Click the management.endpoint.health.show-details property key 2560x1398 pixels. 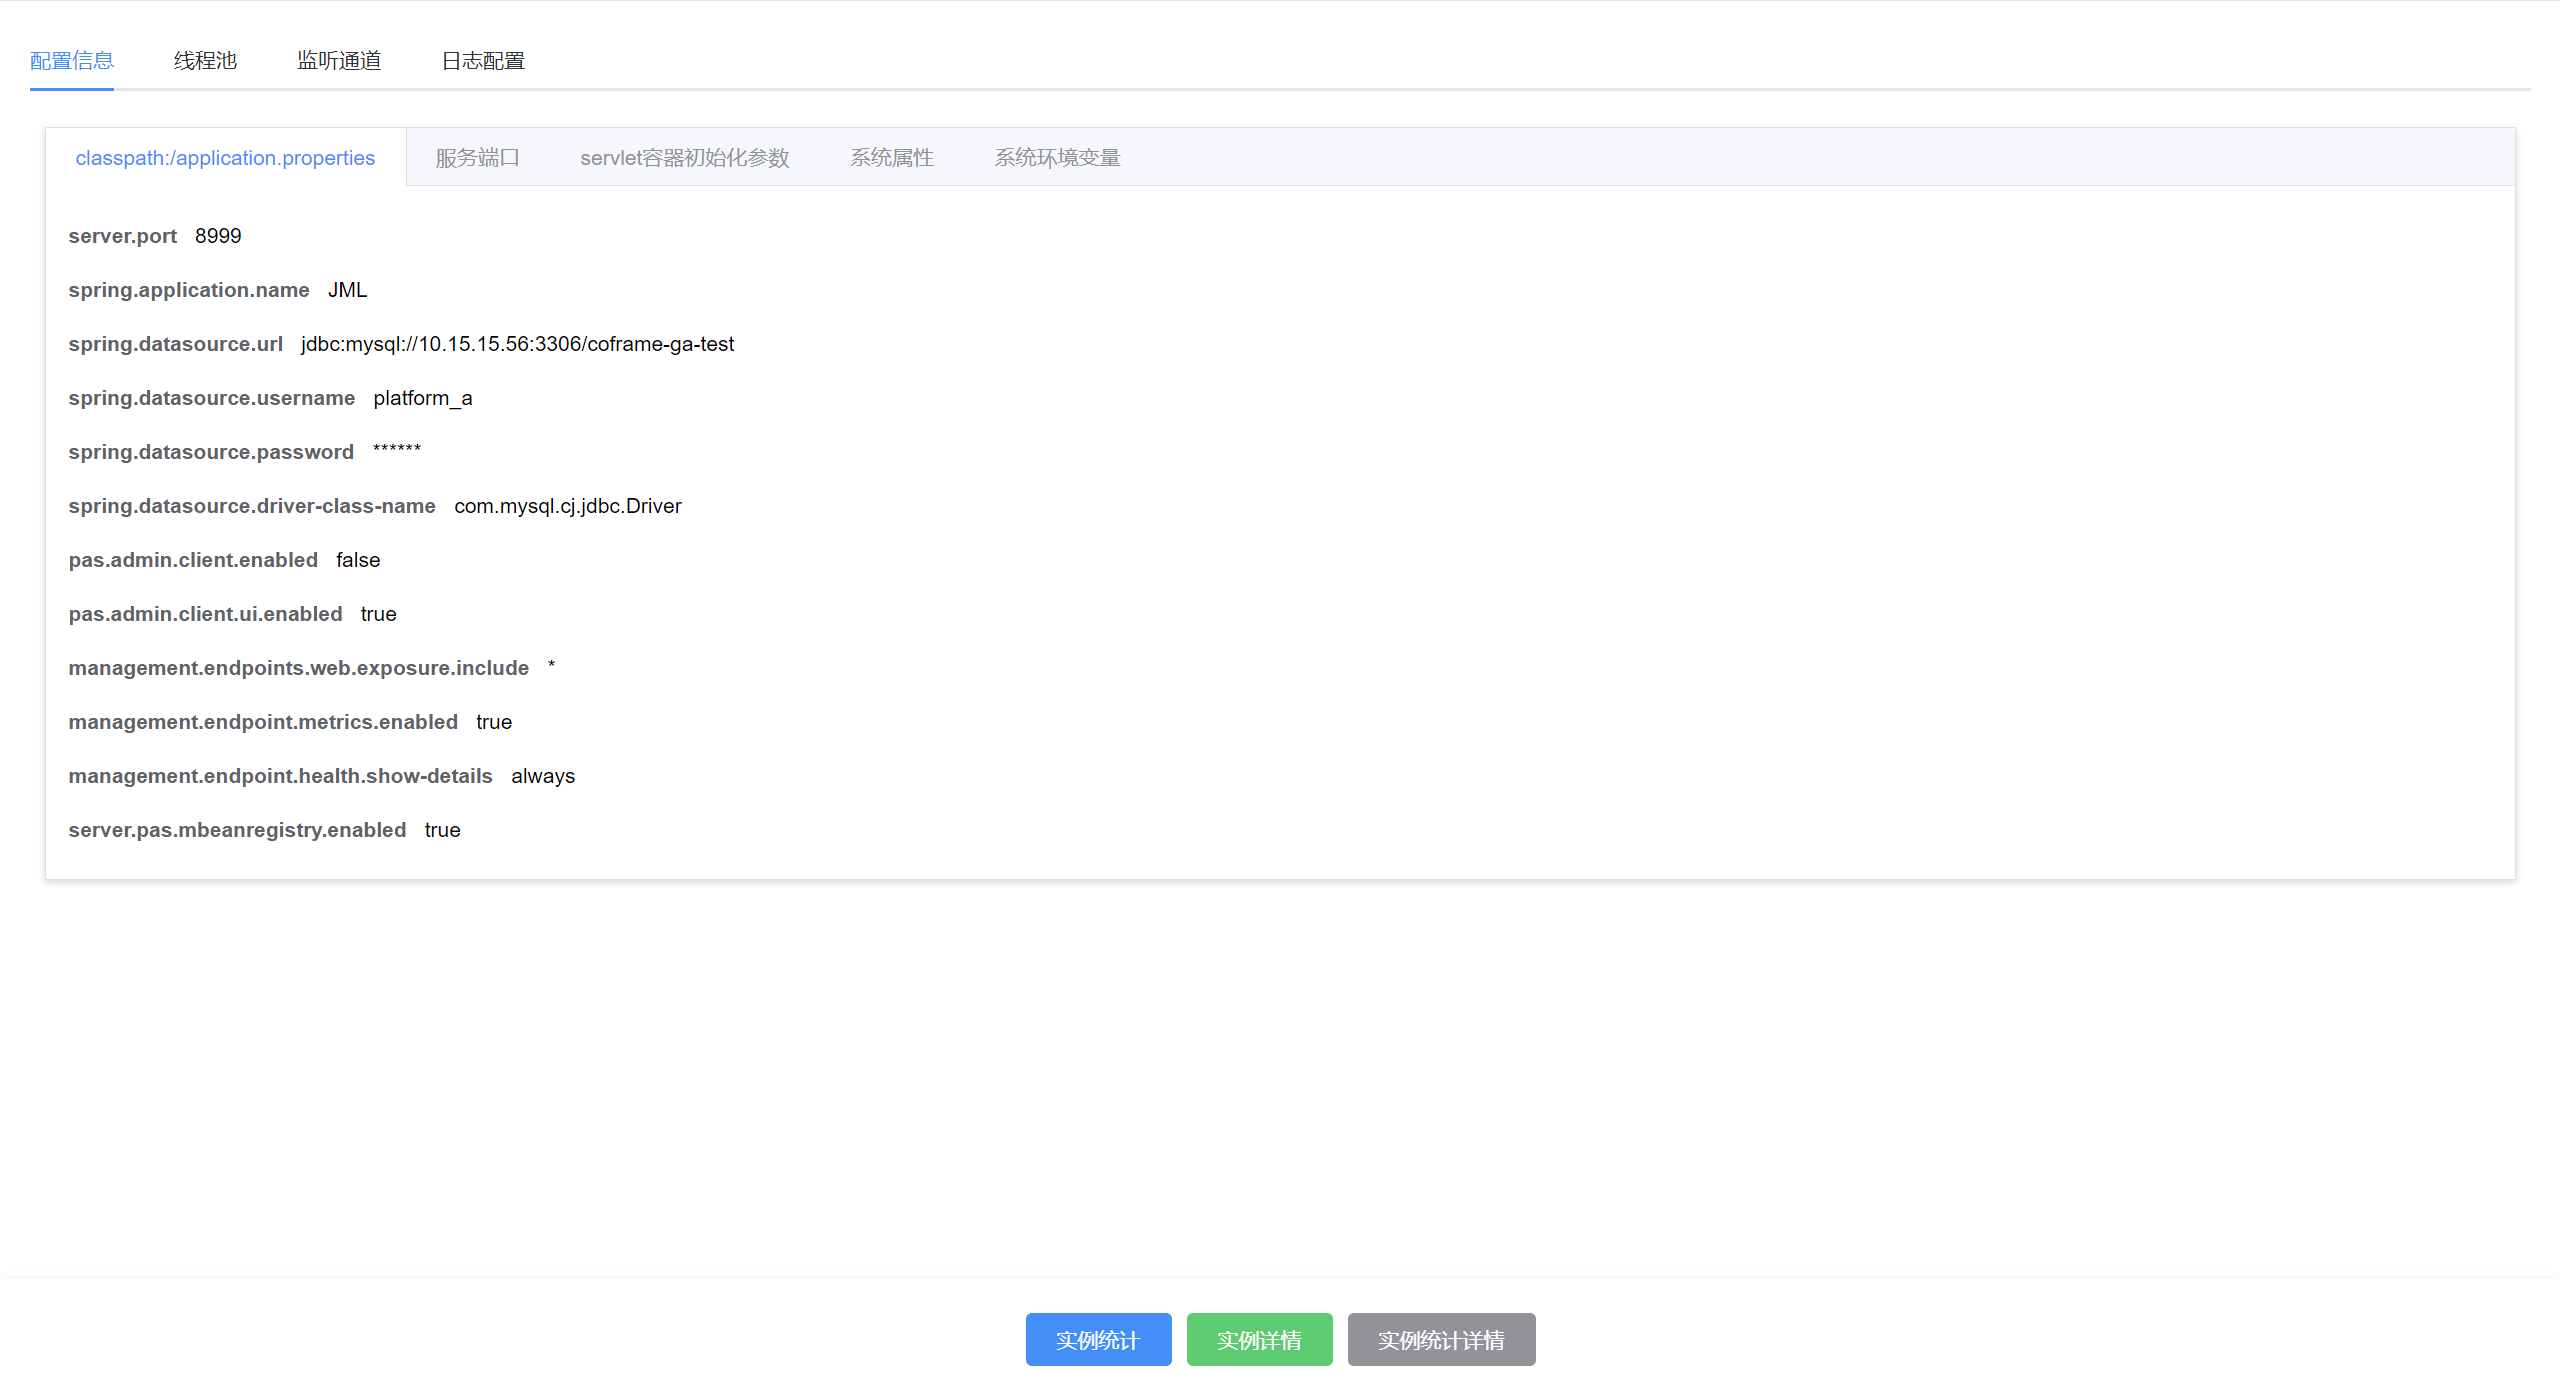(x=280, y=776)
